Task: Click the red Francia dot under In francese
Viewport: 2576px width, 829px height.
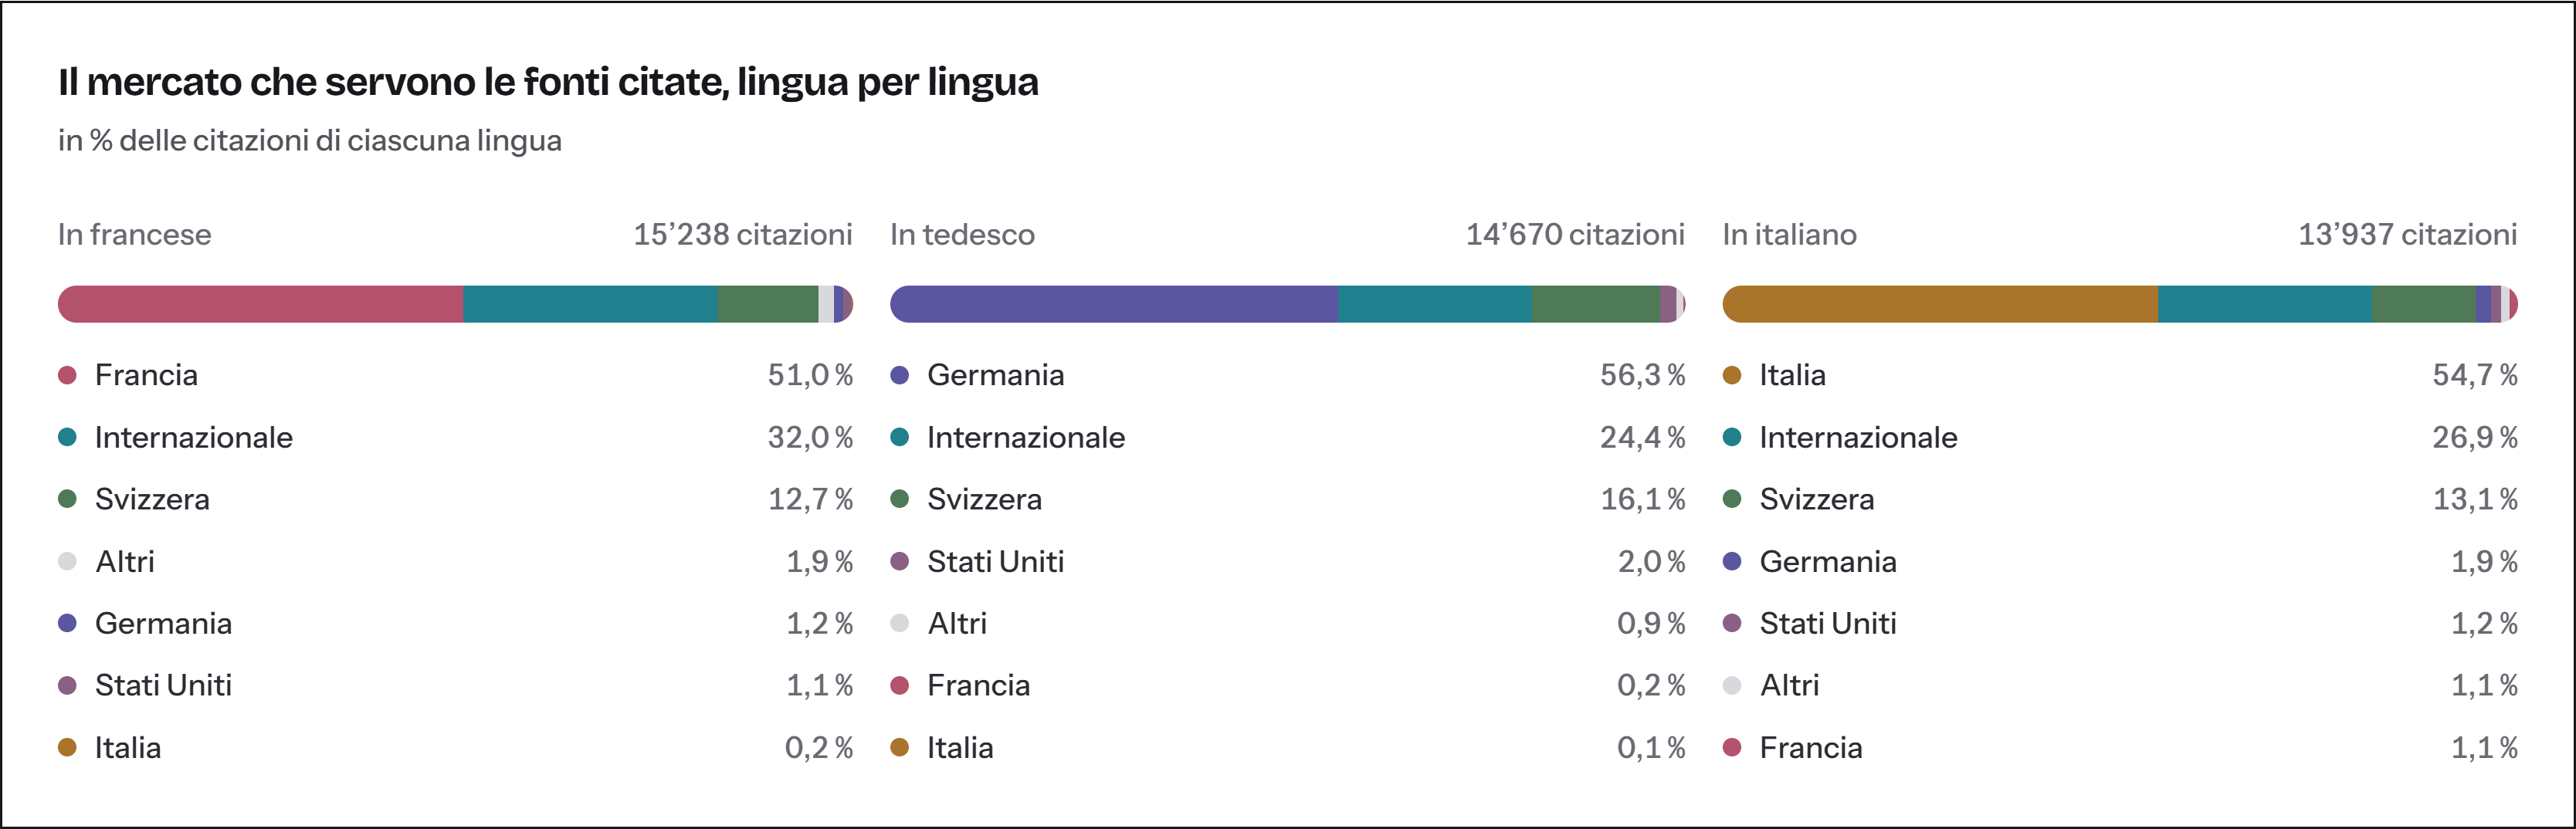Action: [67, 375]
